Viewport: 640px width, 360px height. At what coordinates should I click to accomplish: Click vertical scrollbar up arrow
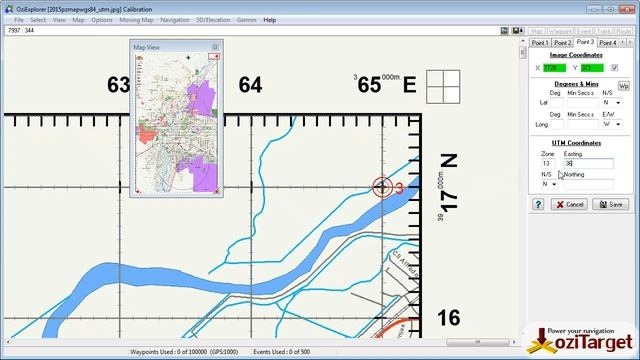[523, 41]
